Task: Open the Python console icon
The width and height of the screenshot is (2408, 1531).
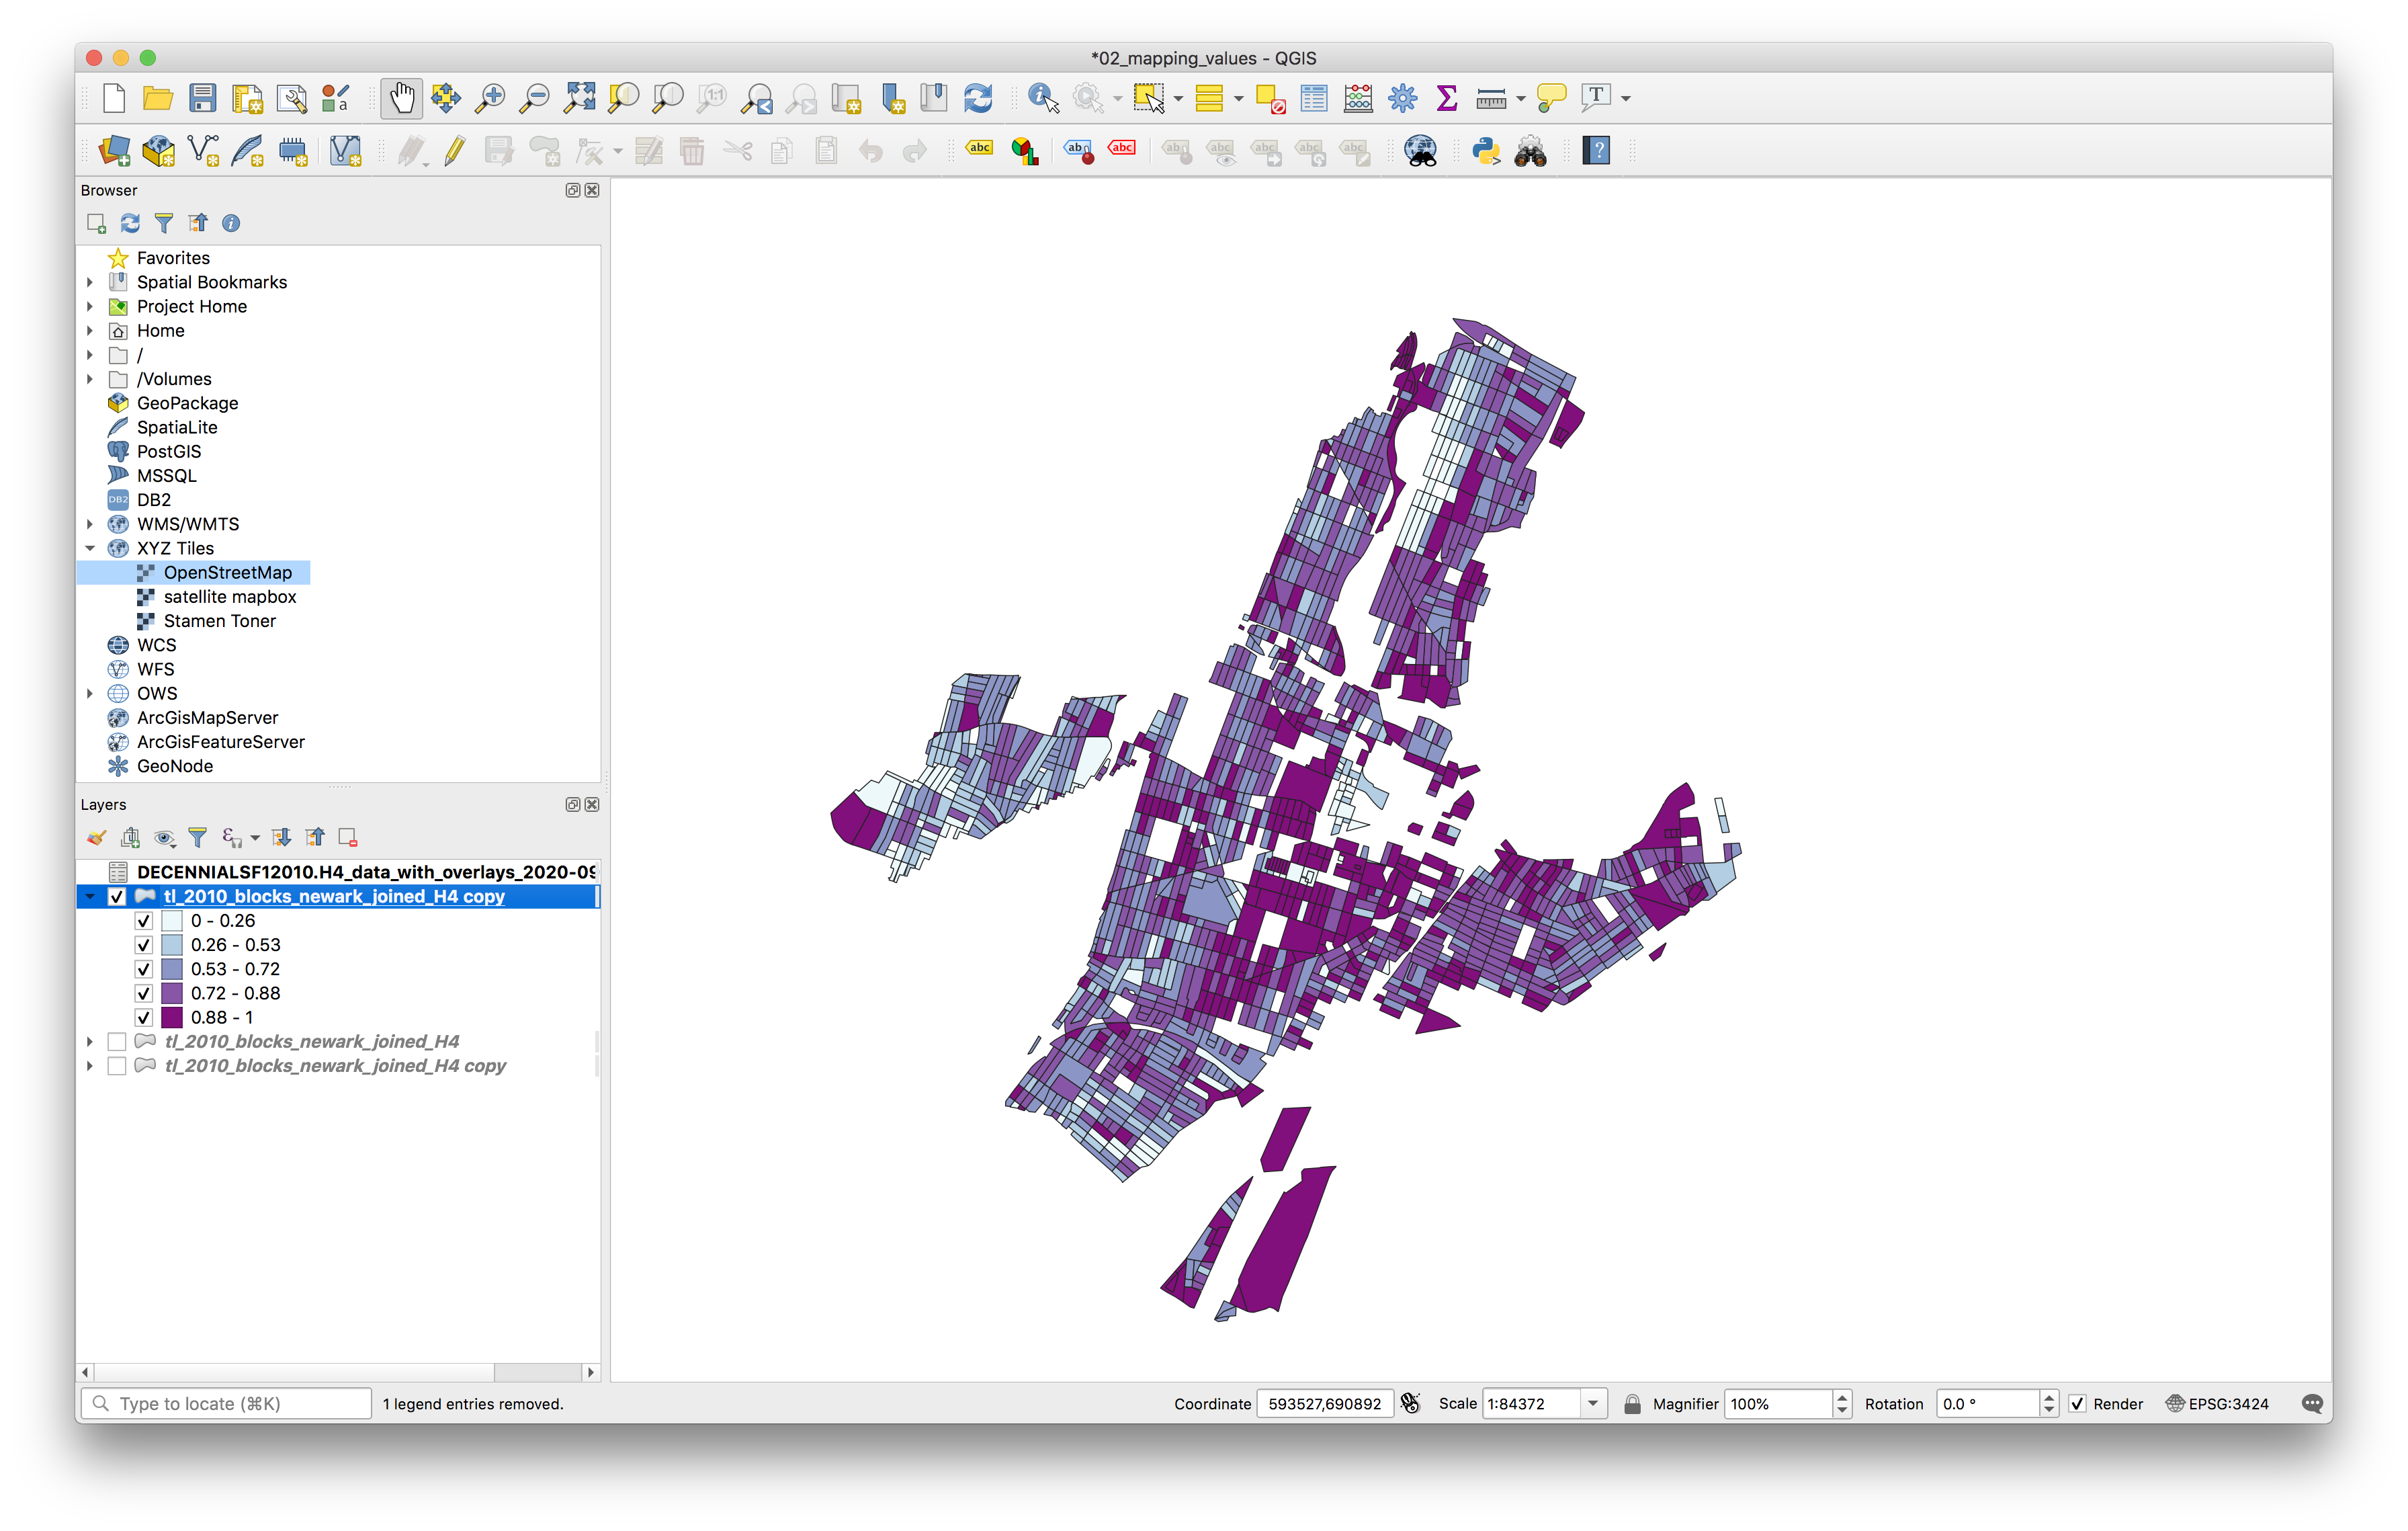Action: coord(1486,151)
